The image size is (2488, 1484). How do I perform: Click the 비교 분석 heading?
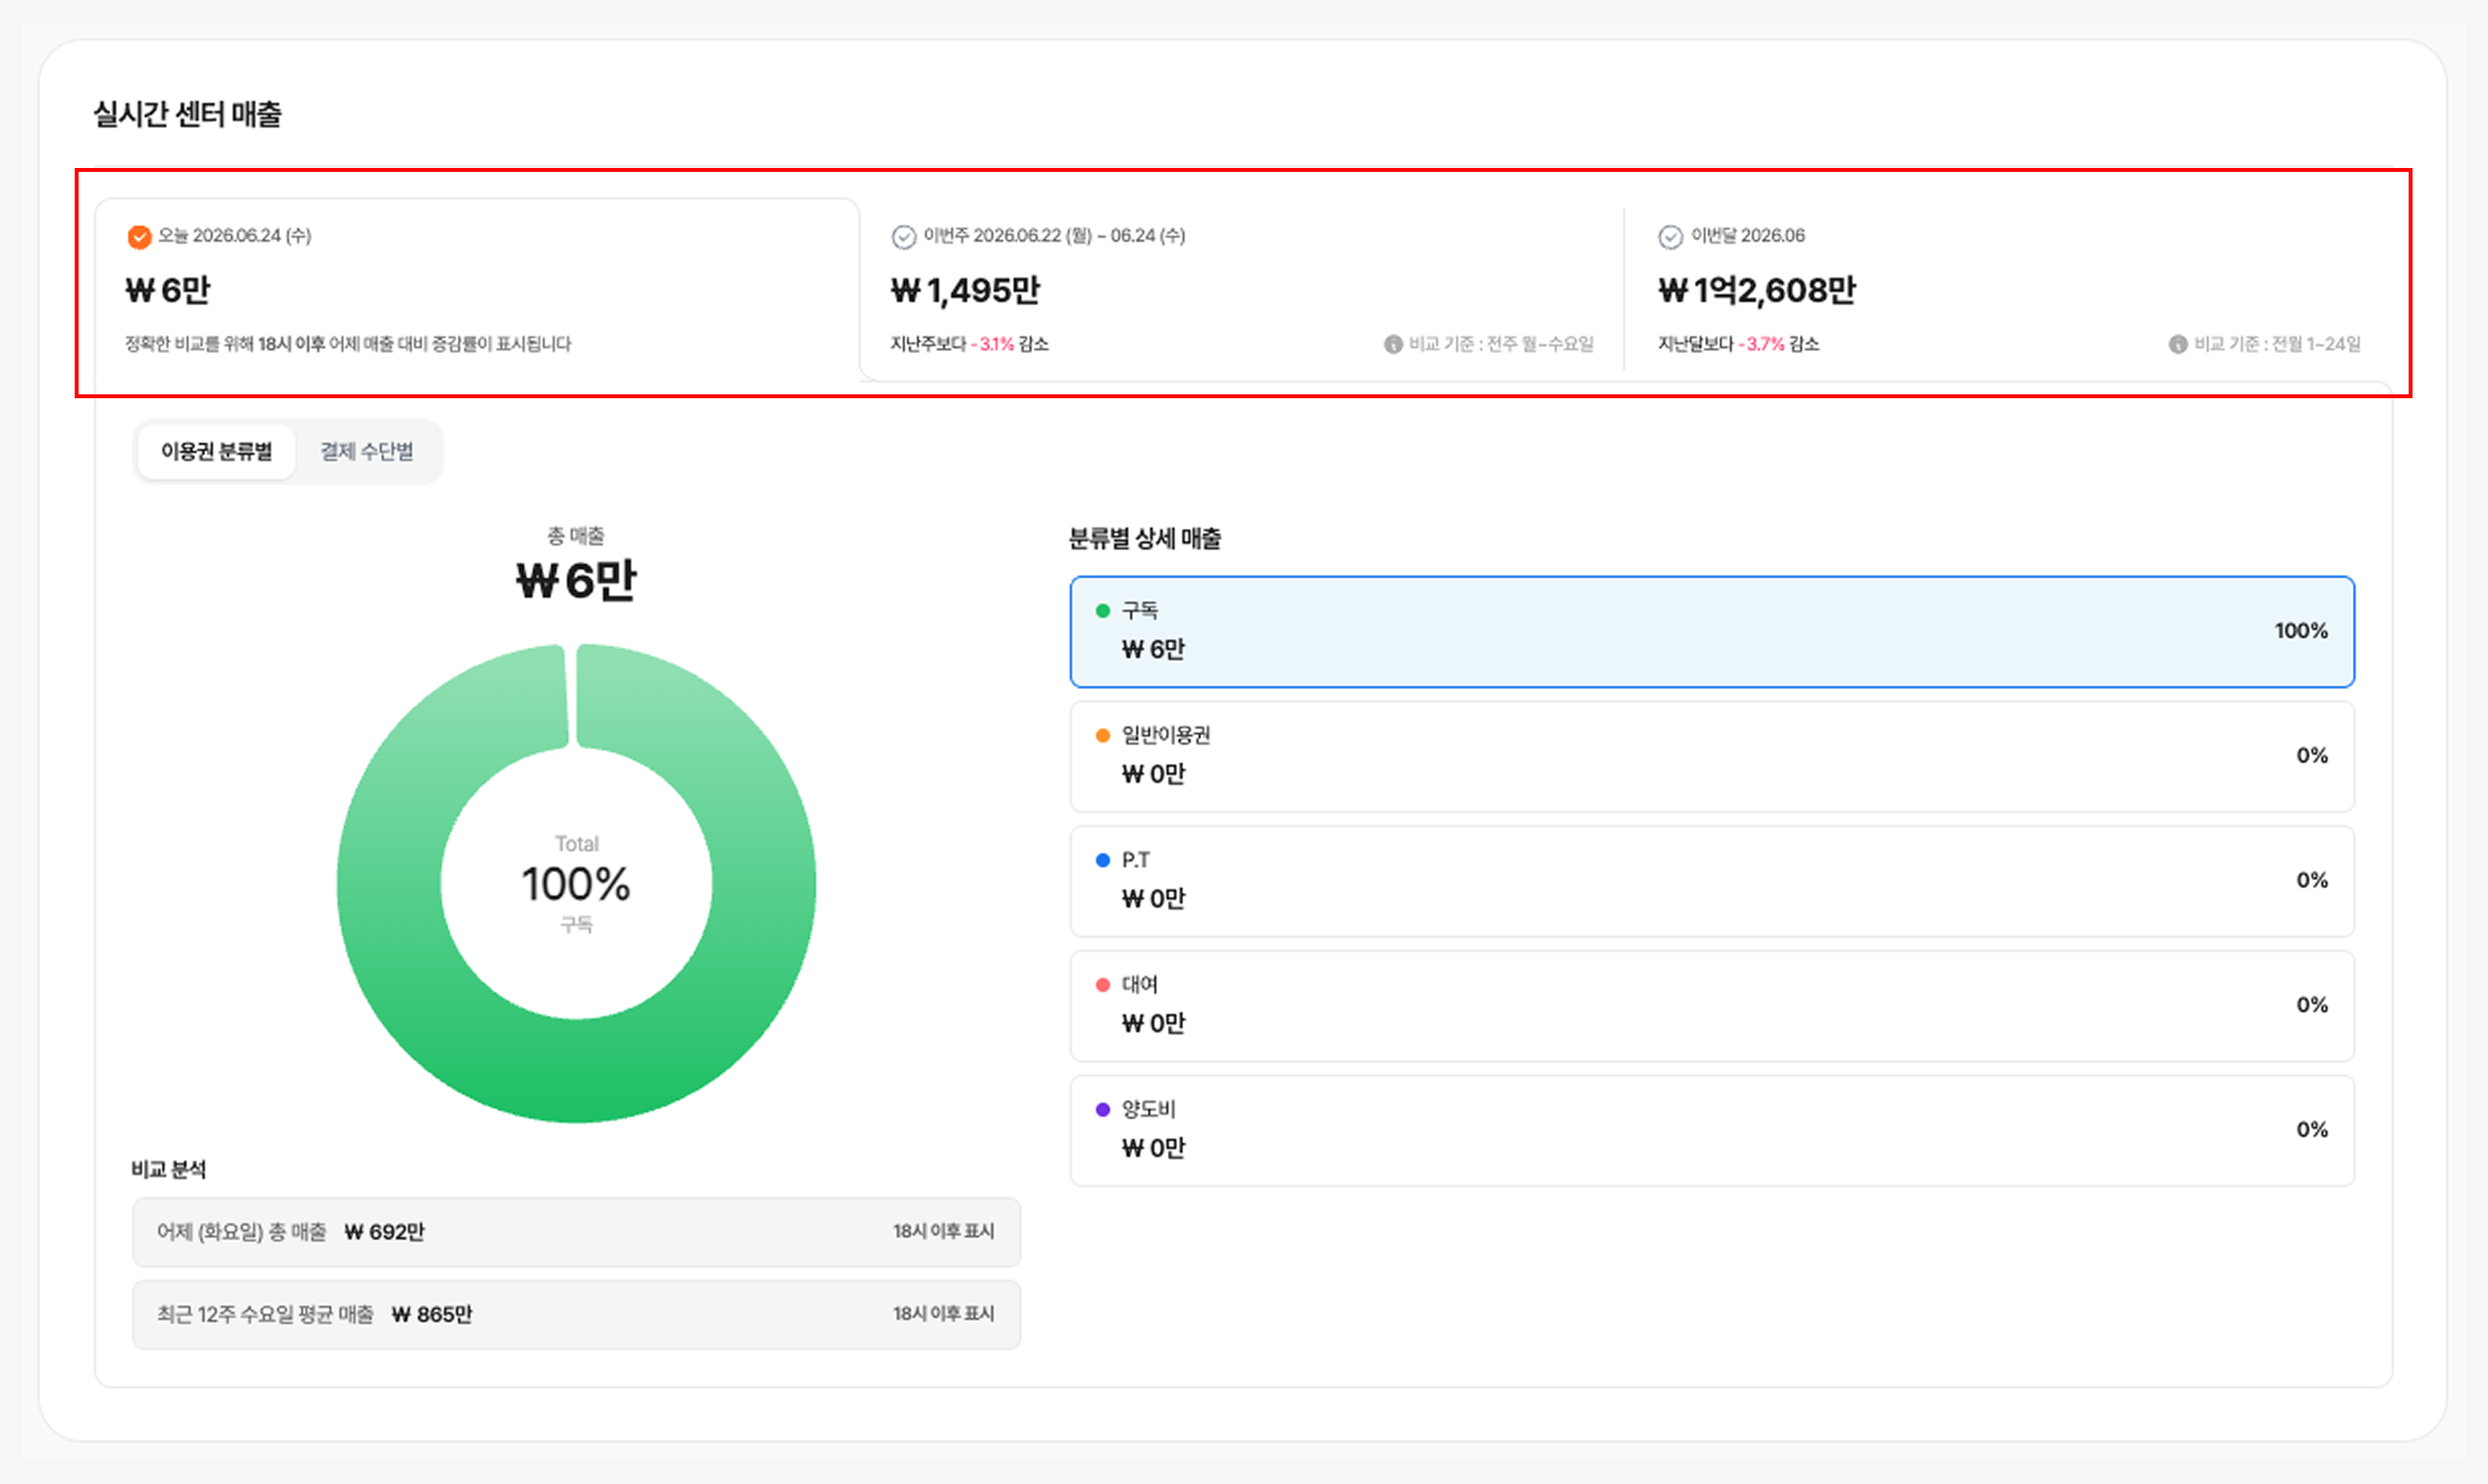[168, 1169]
